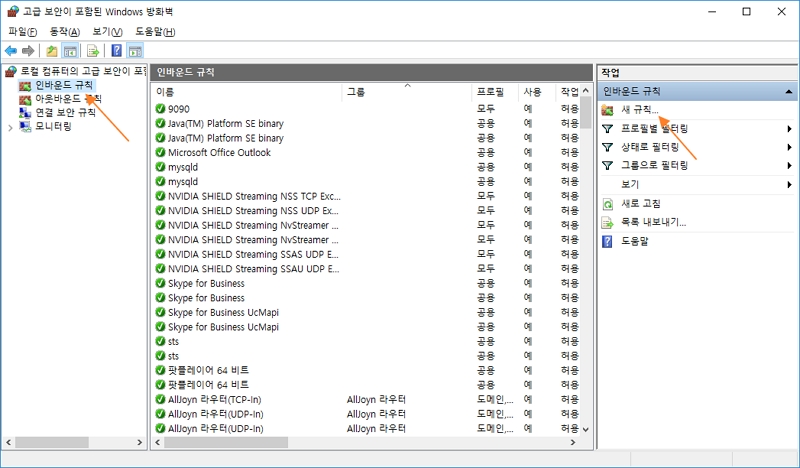Click the 그룹으로 필터링 funnel icon

[607, 165]
